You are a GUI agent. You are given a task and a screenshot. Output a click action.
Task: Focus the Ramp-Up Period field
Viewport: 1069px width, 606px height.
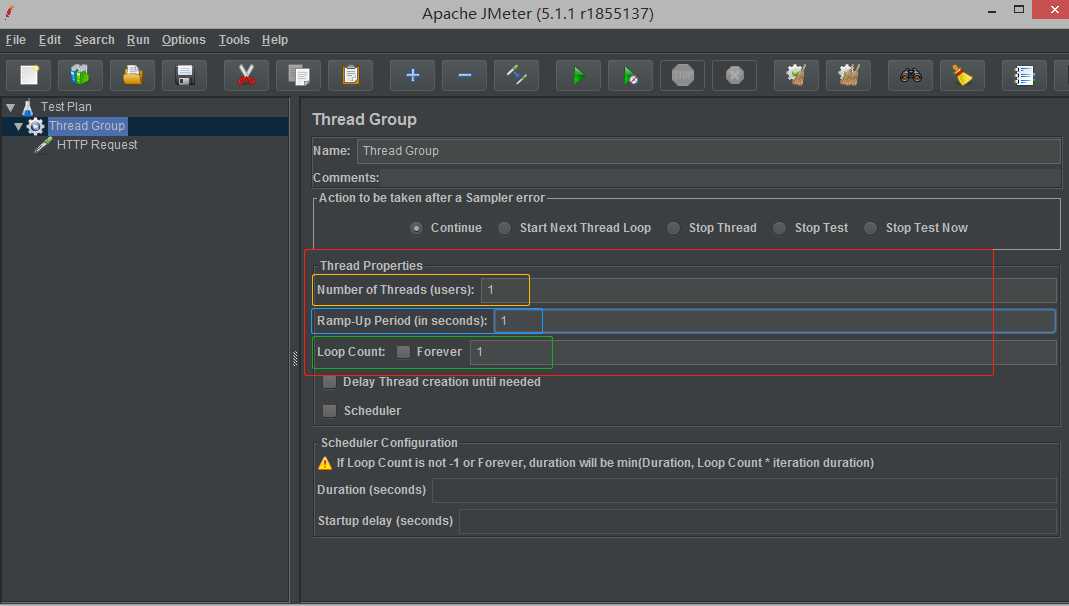(x=774, y=321)
